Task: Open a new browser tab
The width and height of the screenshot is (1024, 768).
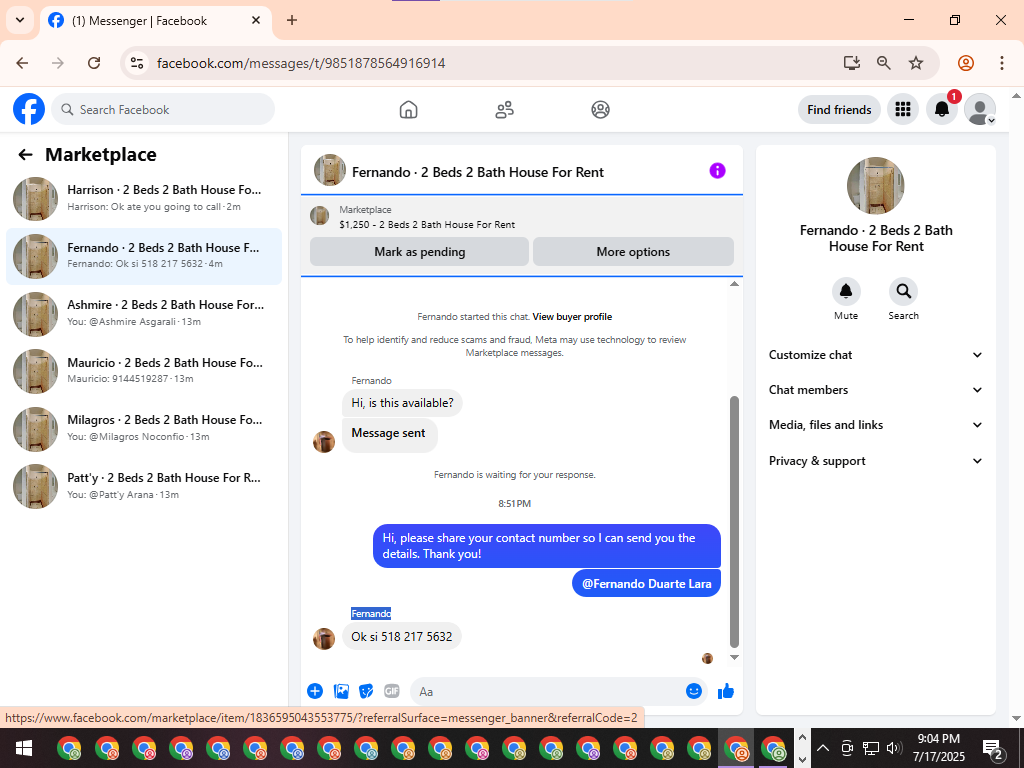Action: (292, 20)
